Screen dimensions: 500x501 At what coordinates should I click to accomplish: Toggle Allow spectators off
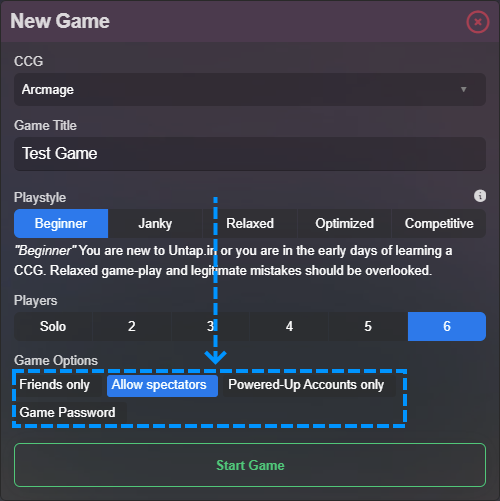tap(162, 386)
